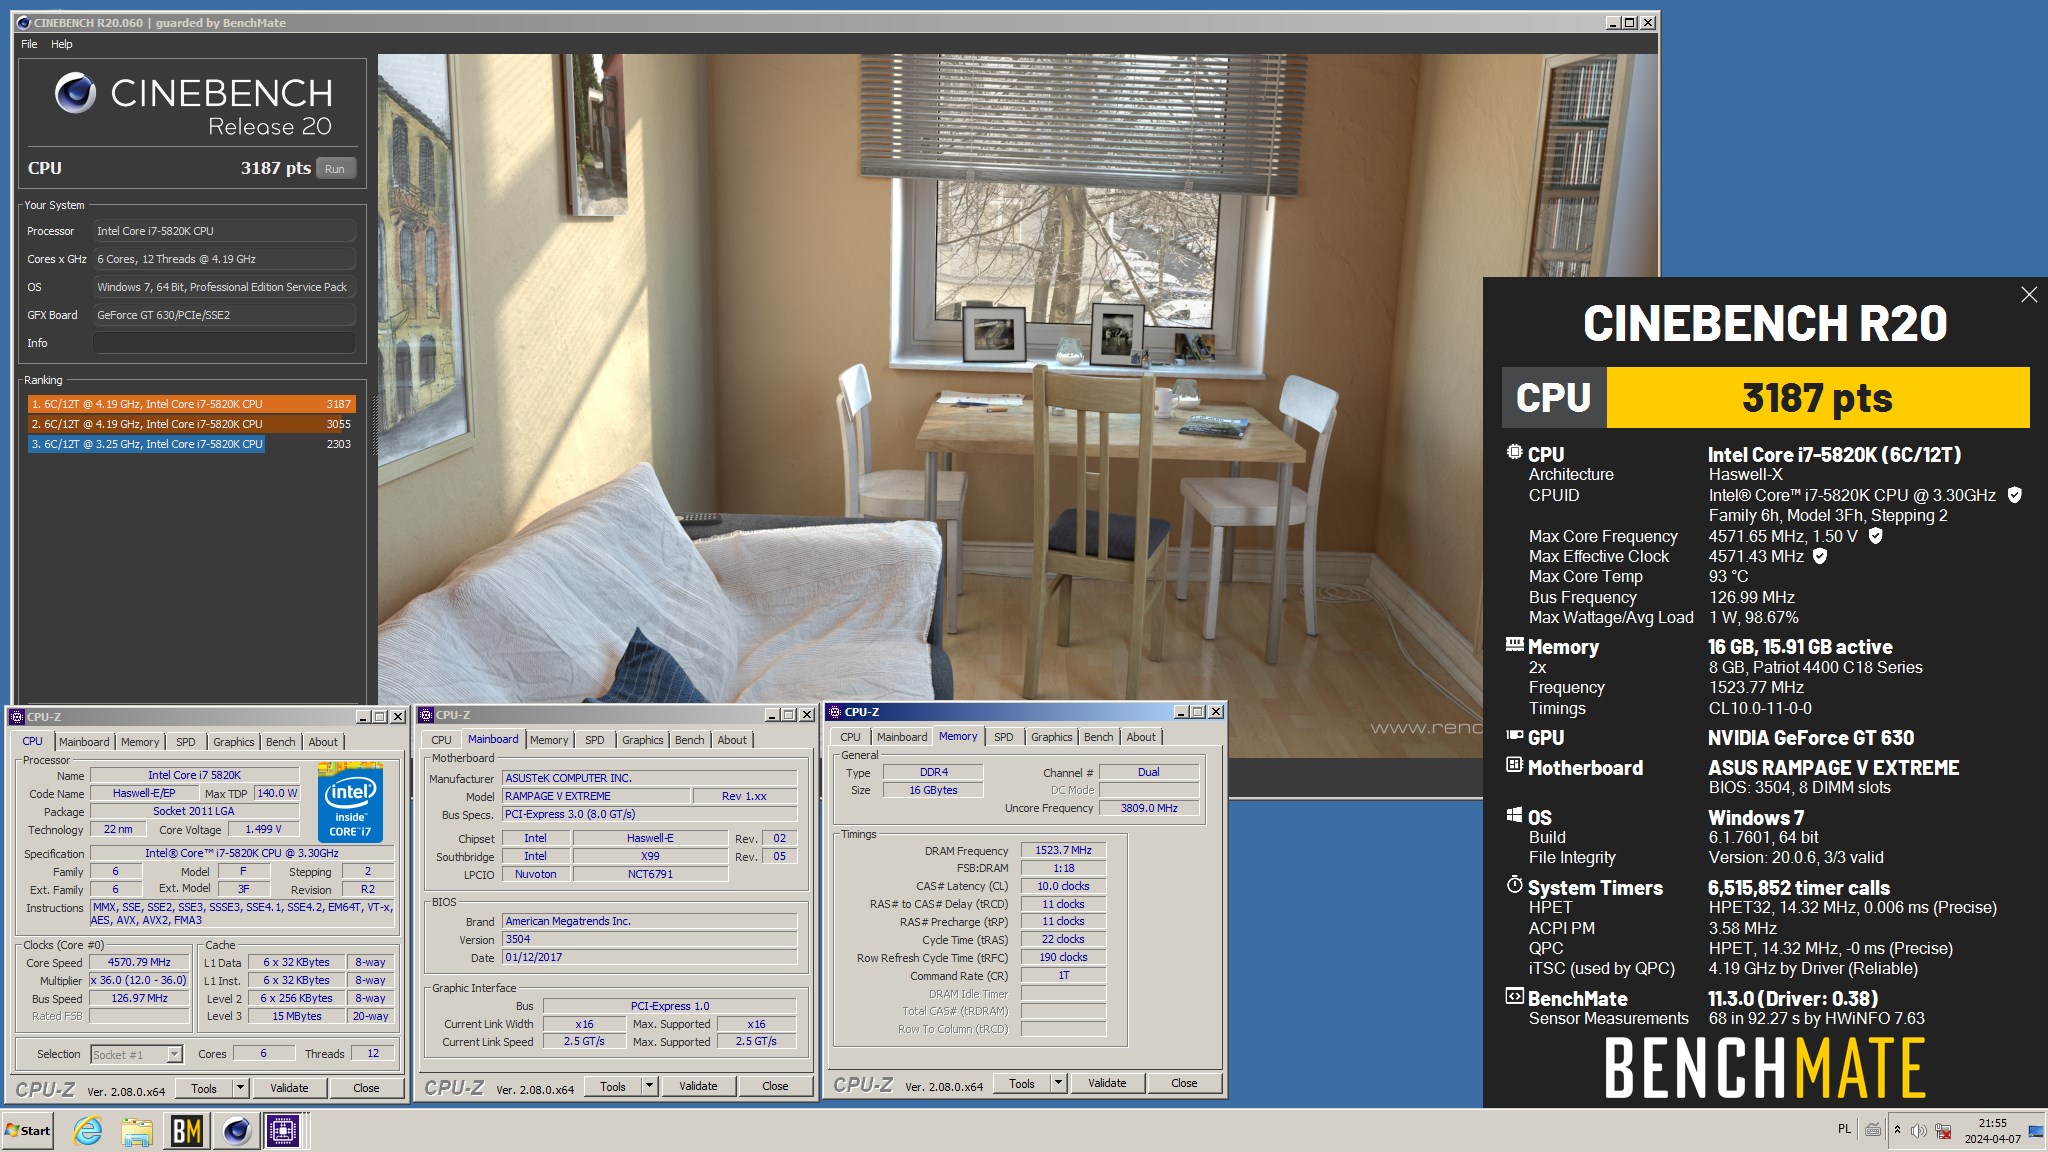Open Bench tab in first CPU-Z window
This screenshot has width=2048, height=1152.
pyautogui.click(x=281, y=742)
